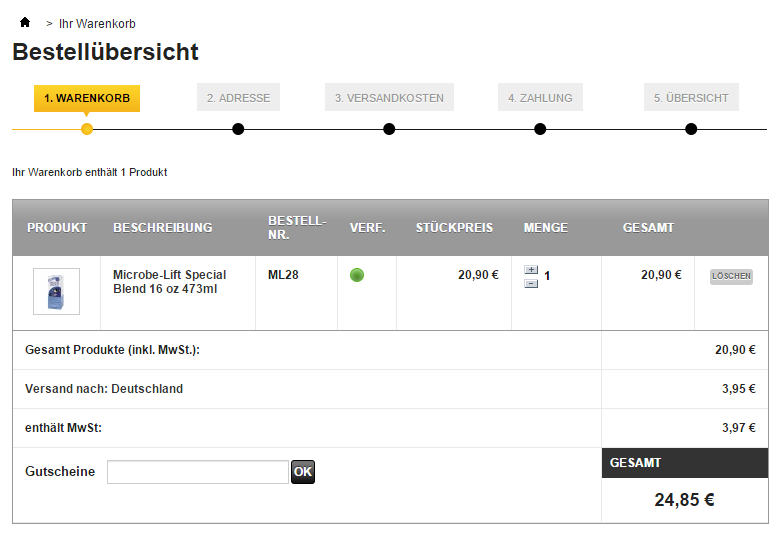This screenshot has width=778, height=543.
Task: Select the 1. Warenkorb step tab
Action: click(x=87, y=98)
